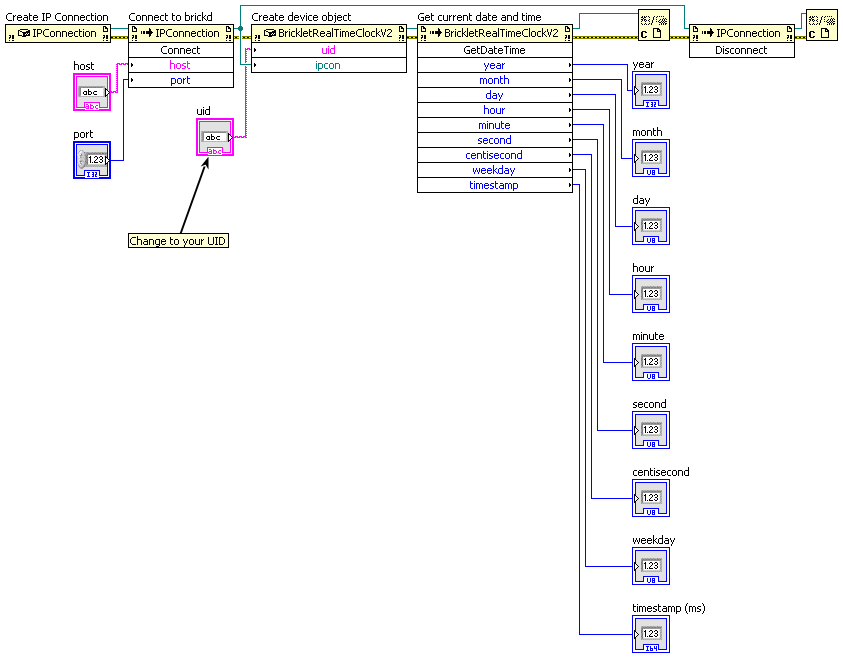Click the 'Change to your UID' comment label
Image resolution: width=843 pixels, height=658 pixels.
point(178,241)
